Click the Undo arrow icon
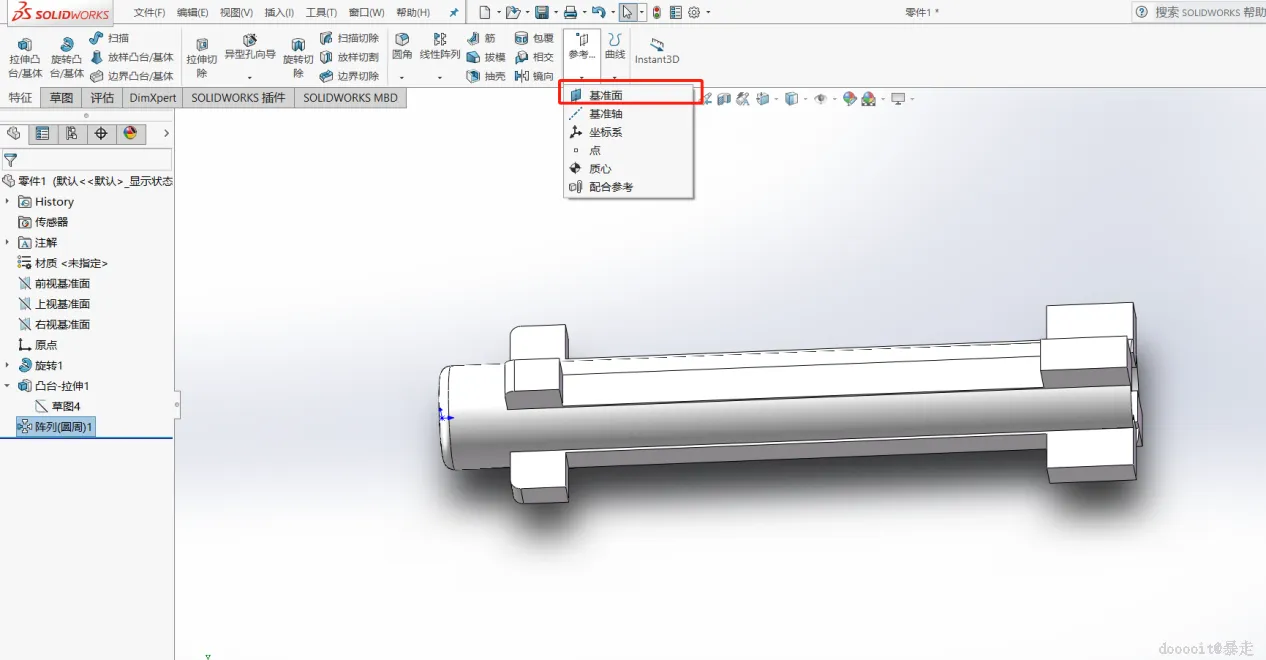Screen dimensions: 1266x660 pos(598,12)
